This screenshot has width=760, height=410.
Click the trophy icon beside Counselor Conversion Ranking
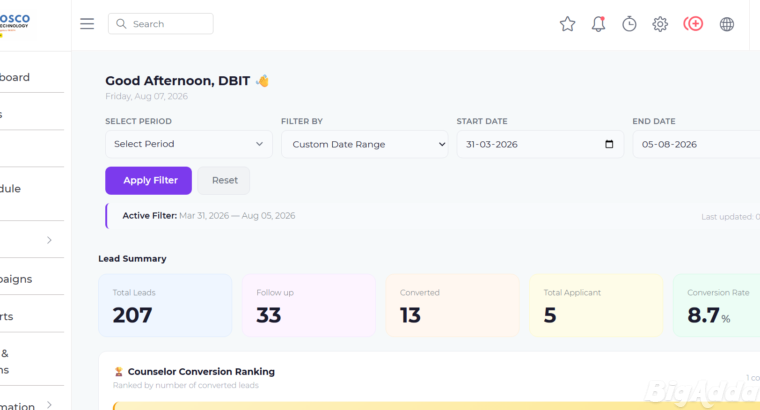118,372
